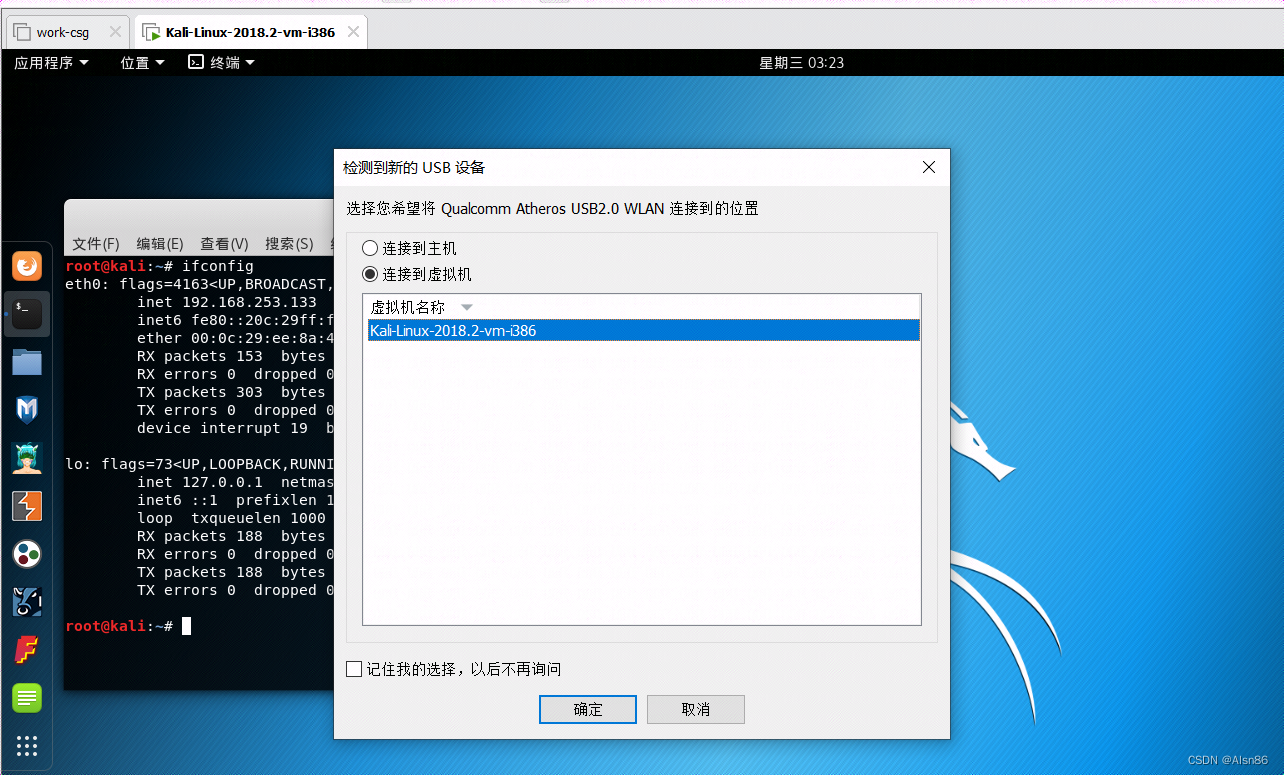
Task: Close the work-csg tab
Action: point(115,32)
